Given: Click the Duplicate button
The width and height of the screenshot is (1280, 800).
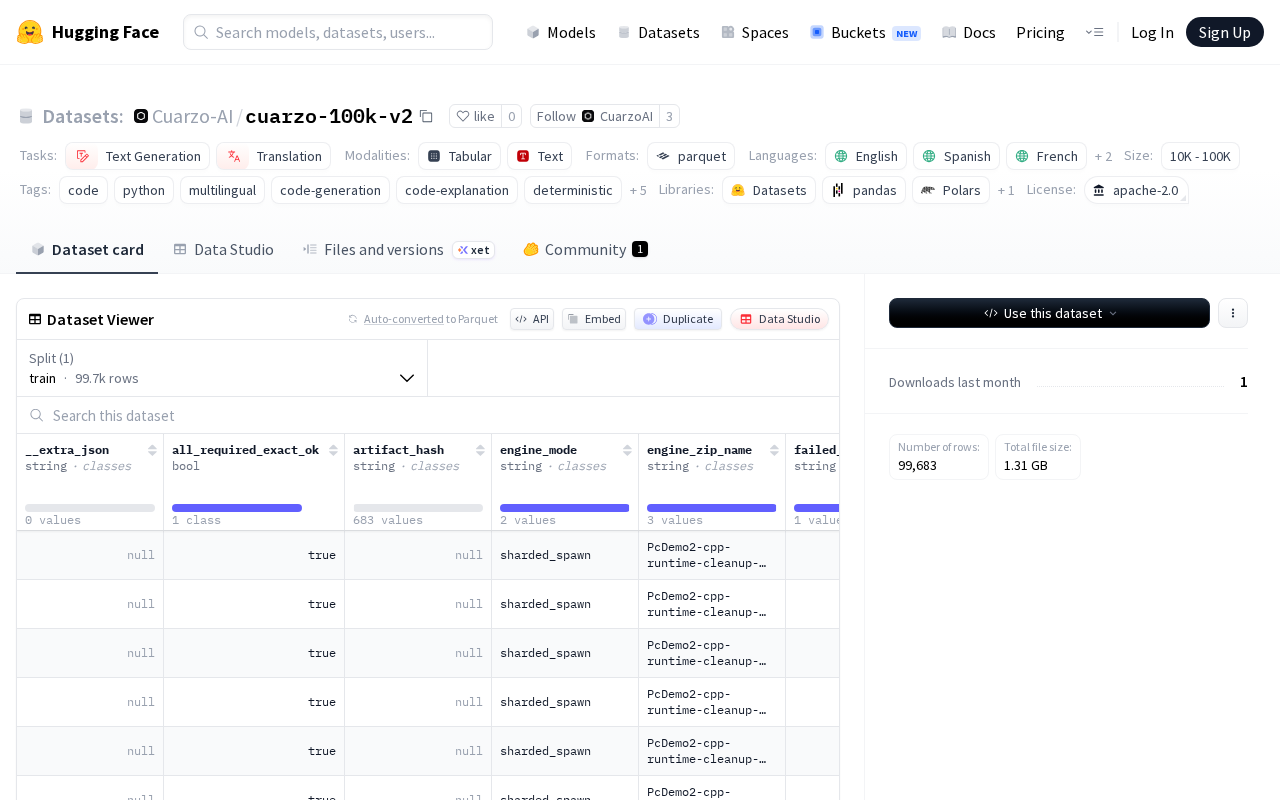Looking at the screenshot, I should (x=678, y=319).
